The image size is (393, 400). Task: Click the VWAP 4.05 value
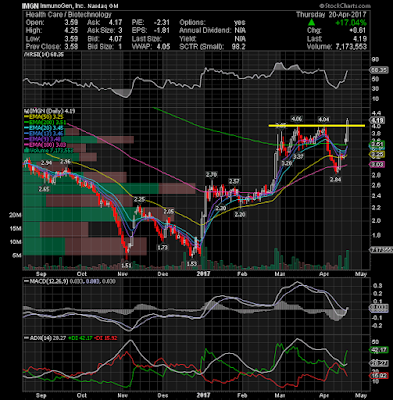pyautogui.click(x=163, y=46)
